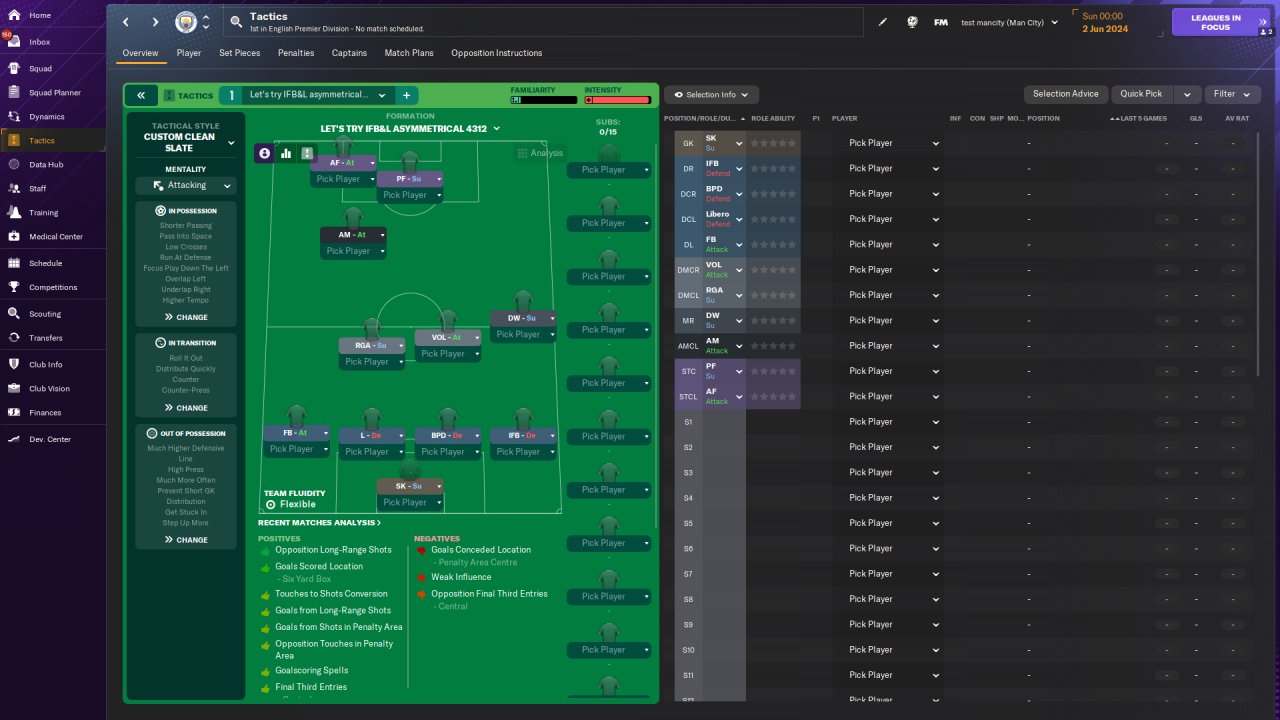Open Transfers in sidebar
This screenshot has width=1280, height=720.
pyautogui.click(x=46, y=338)
